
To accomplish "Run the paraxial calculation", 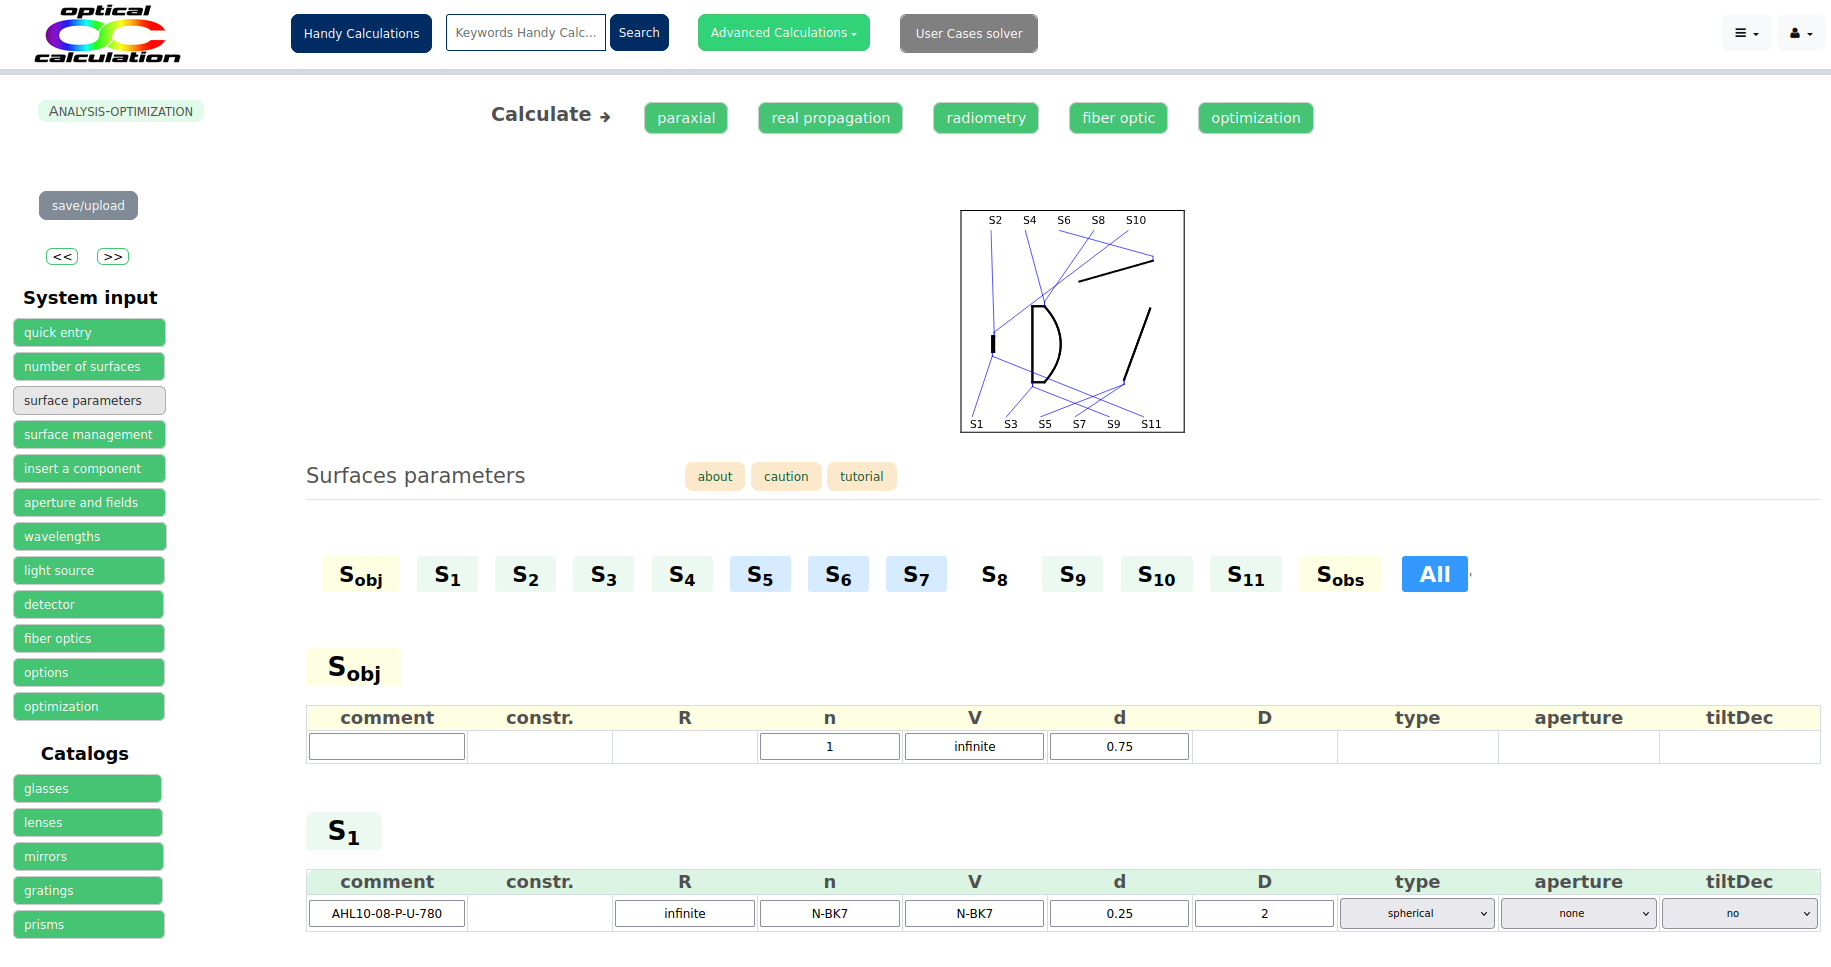I will (686, 118).
